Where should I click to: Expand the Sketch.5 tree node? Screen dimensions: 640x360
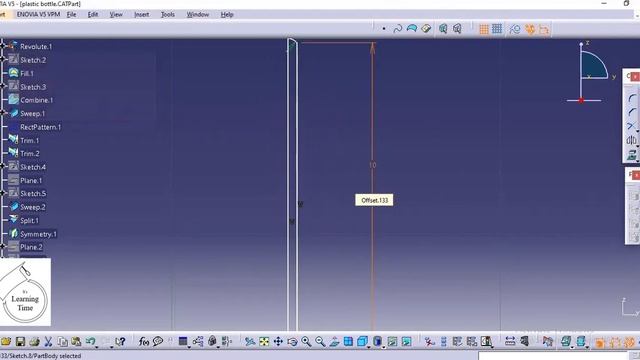3,193
